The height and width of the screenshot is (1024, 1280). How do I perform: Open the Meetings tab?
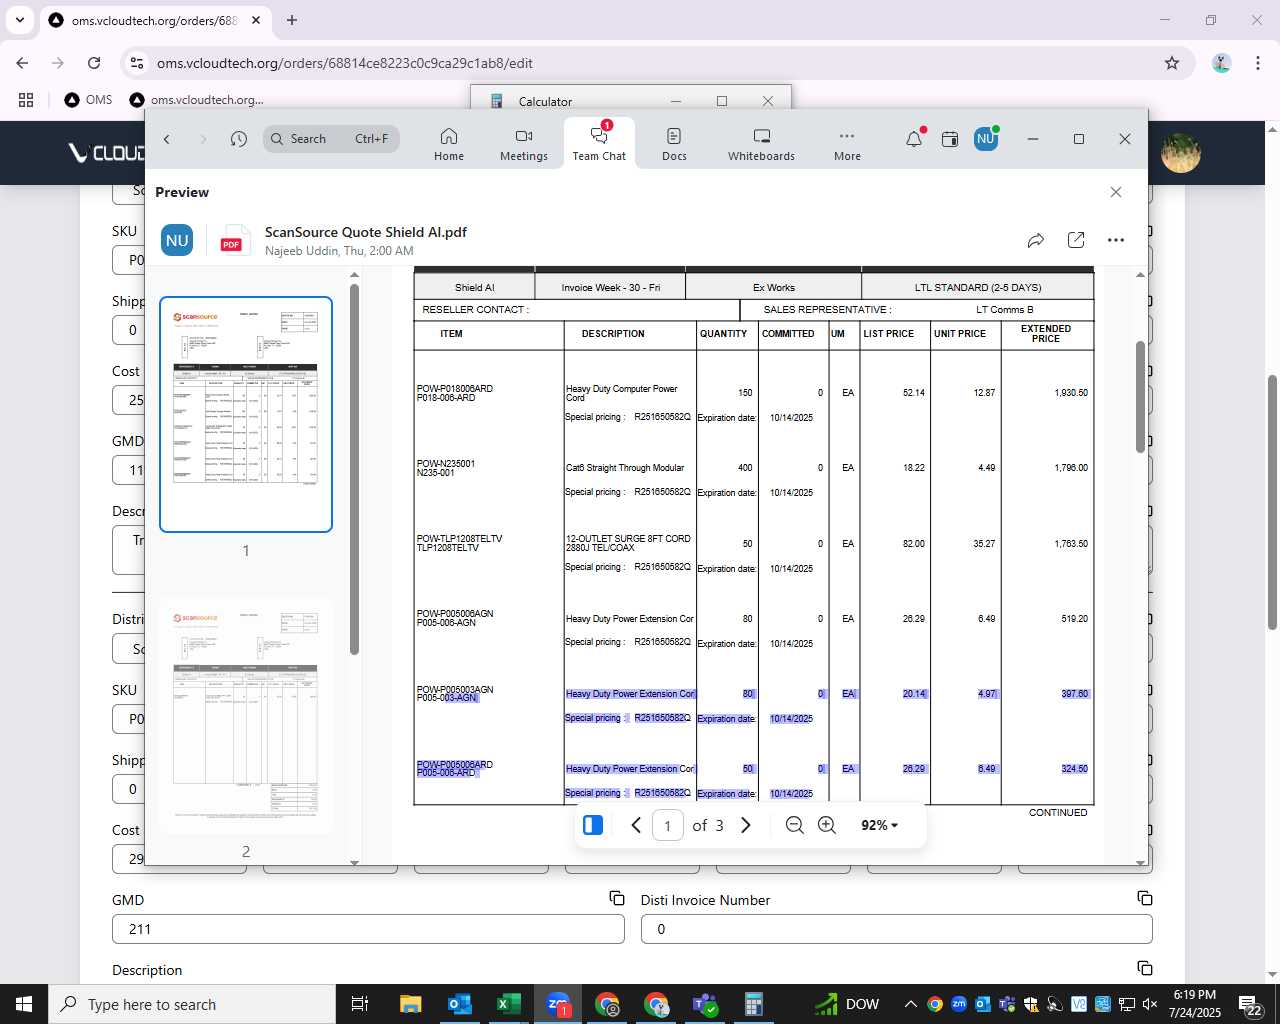[524, 144]
